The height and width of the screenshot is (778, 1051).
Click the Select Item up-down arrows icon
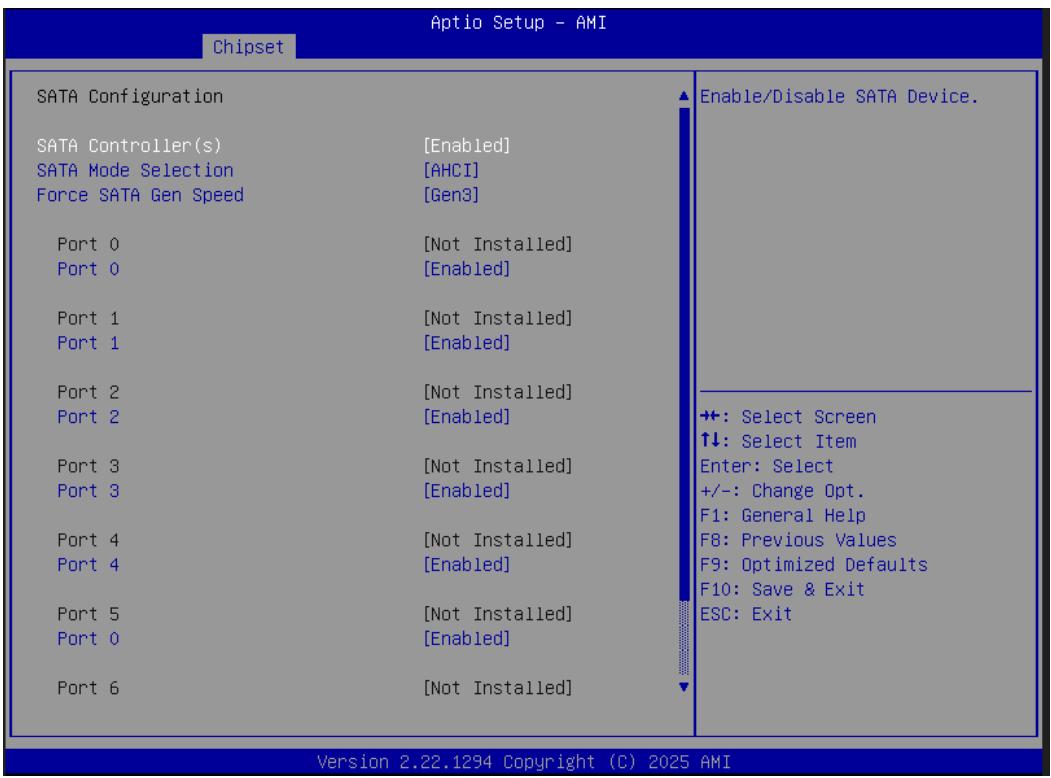(x=711, y=440)
